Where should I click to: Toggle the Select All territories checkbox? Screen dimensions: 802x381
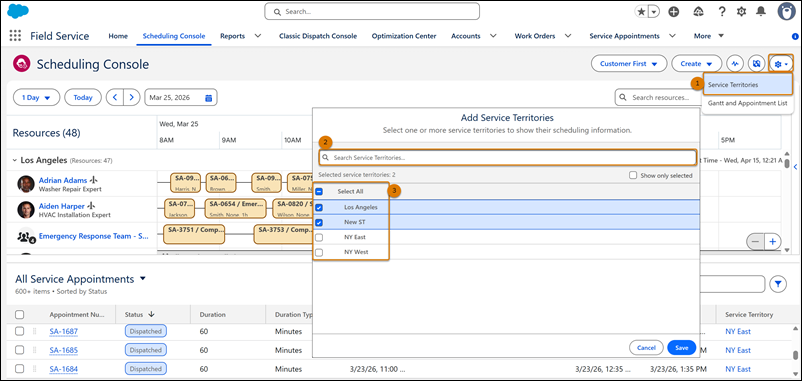tap(319, 192)
